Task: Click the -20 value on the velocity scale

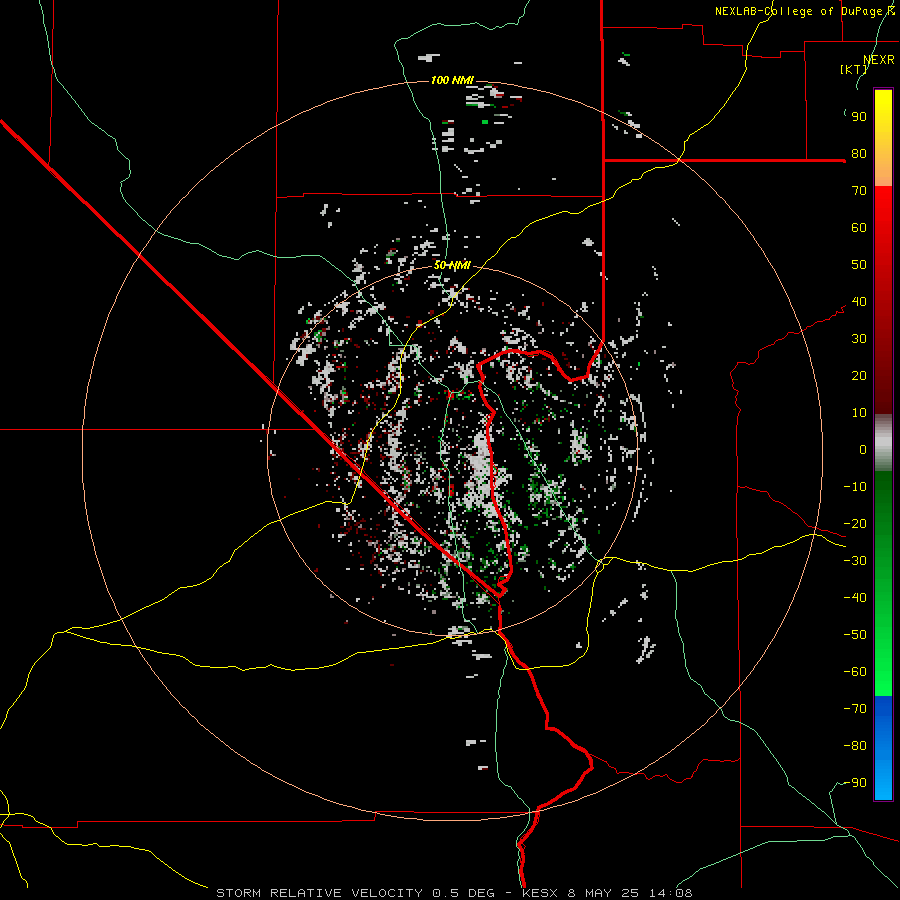Action: coord(855,524)
